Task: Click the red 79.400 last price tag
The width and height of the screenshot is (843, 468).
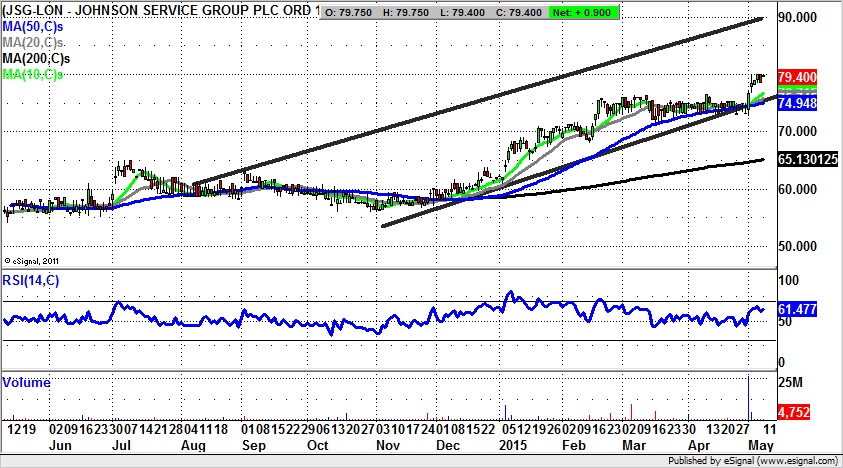Action: [x=797, y=77]
